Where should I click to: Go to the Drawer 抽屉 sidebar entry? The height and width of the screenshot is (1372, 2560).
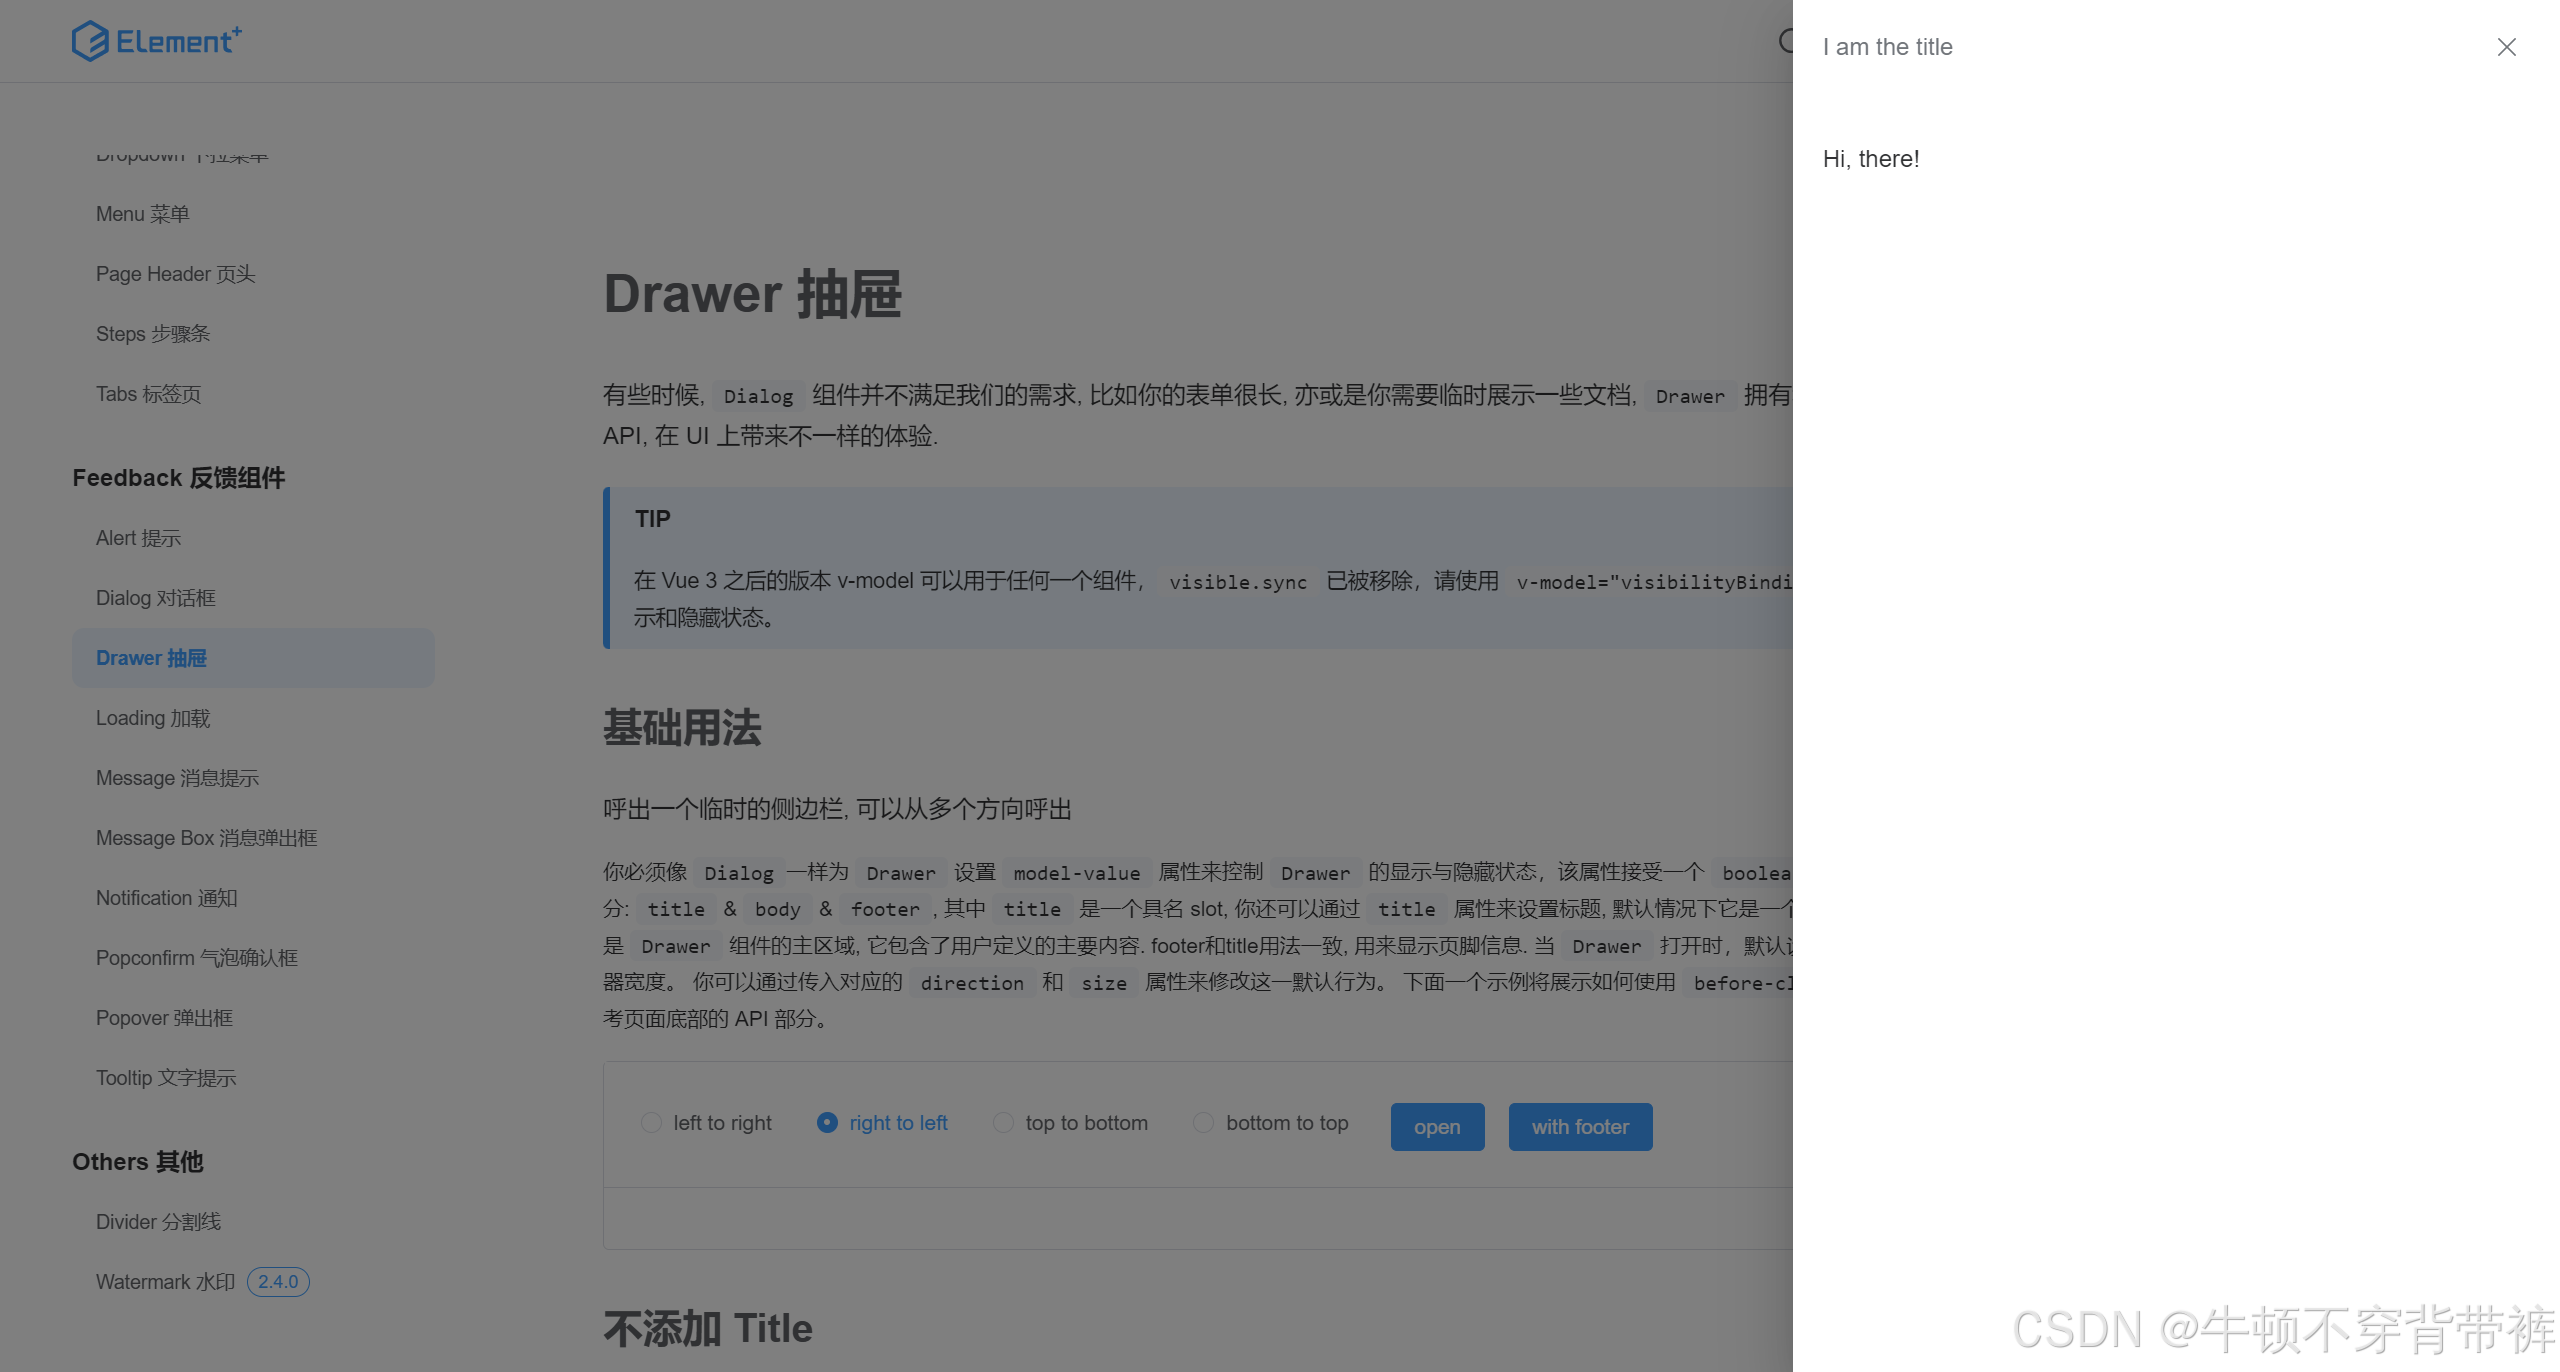coord(152,658)
